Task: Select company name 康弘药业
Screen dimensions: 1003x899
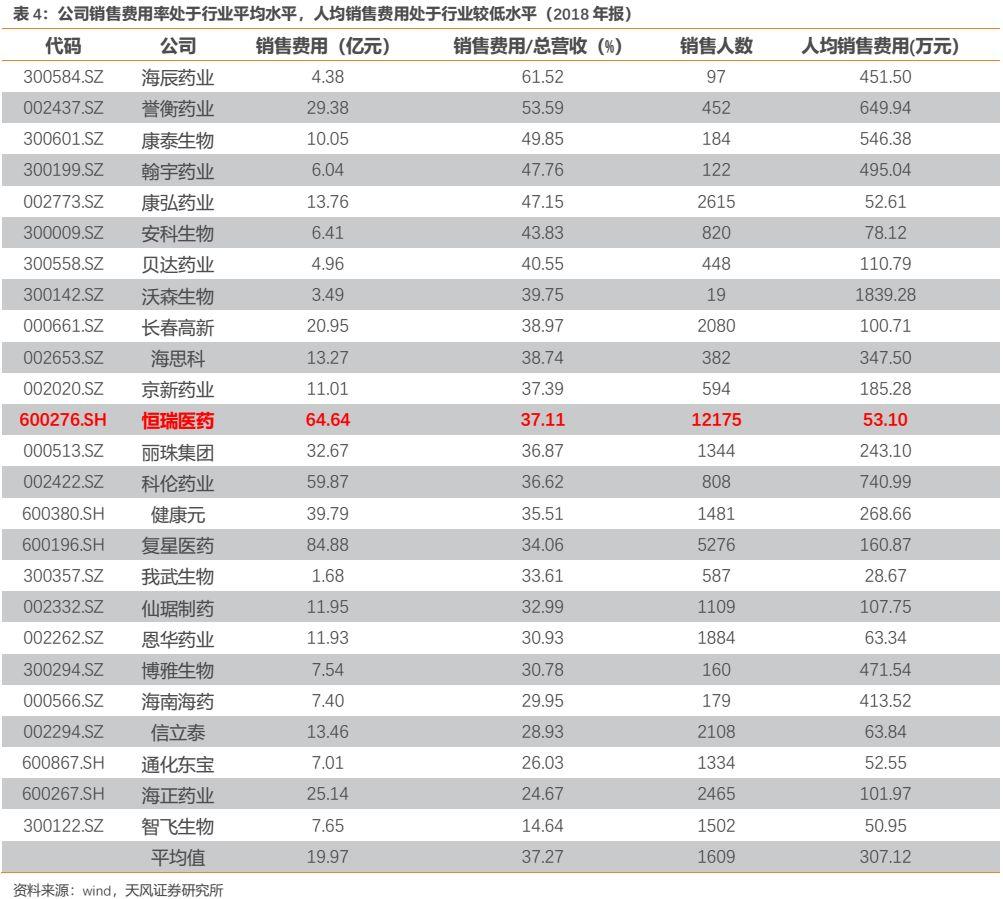Action: (178, 202)
